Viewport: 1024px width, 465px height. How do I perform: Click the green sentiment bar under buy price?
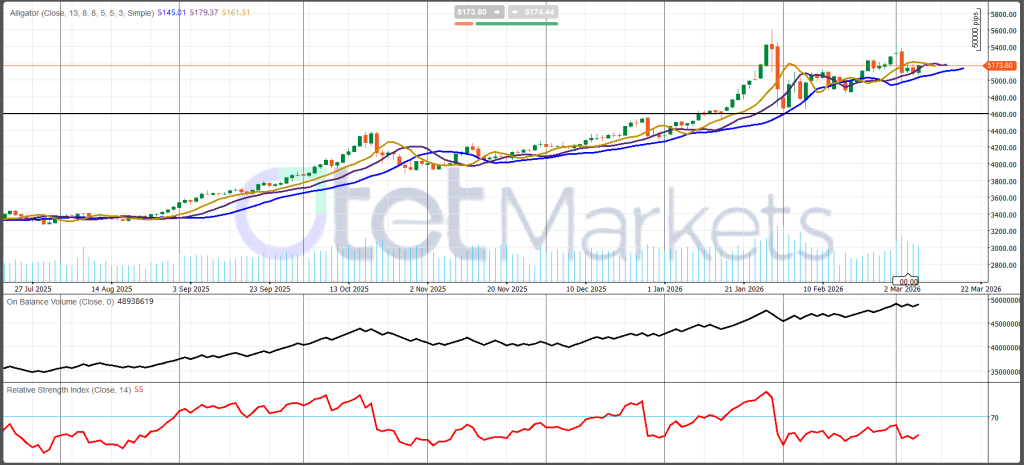[x=517, y=22]
